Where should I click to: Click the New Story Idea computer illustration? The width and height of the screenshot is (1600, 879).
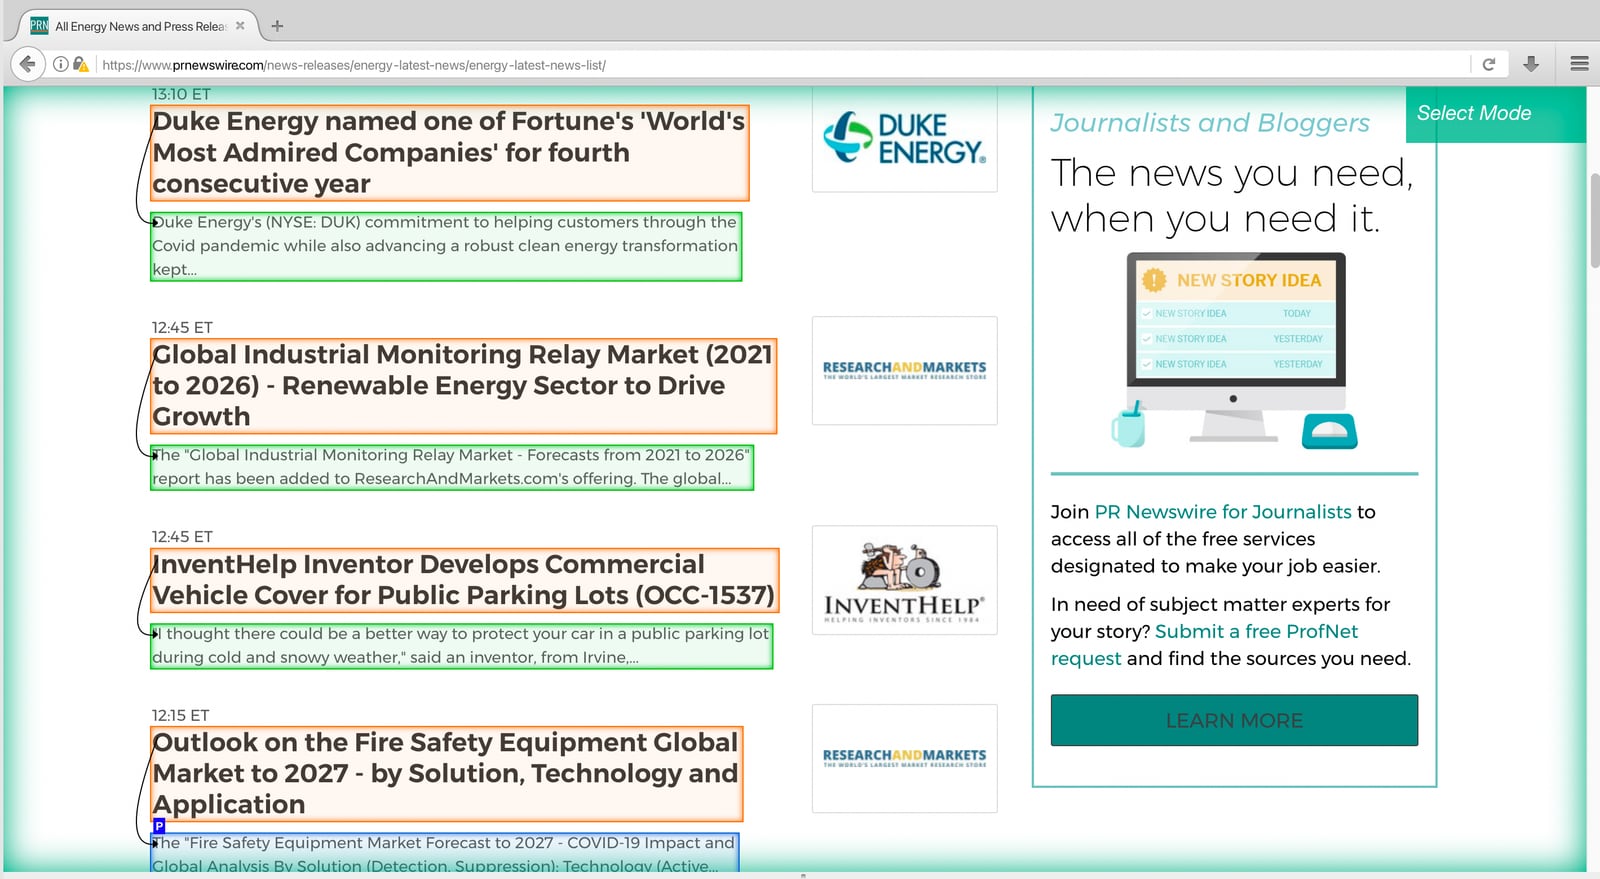[1235, 350]
